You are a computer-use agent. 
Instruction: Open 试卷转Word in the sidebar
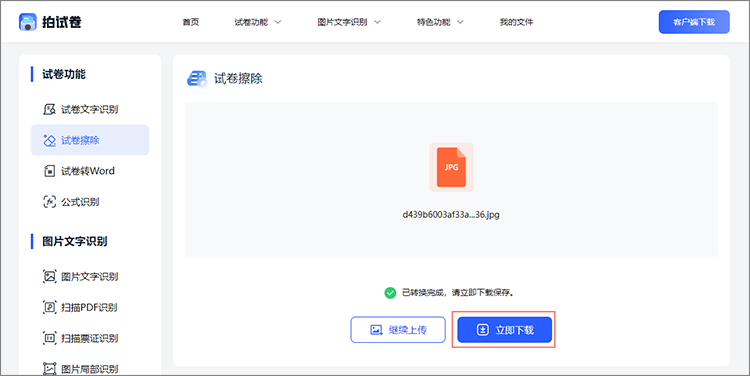pos(88,171)
